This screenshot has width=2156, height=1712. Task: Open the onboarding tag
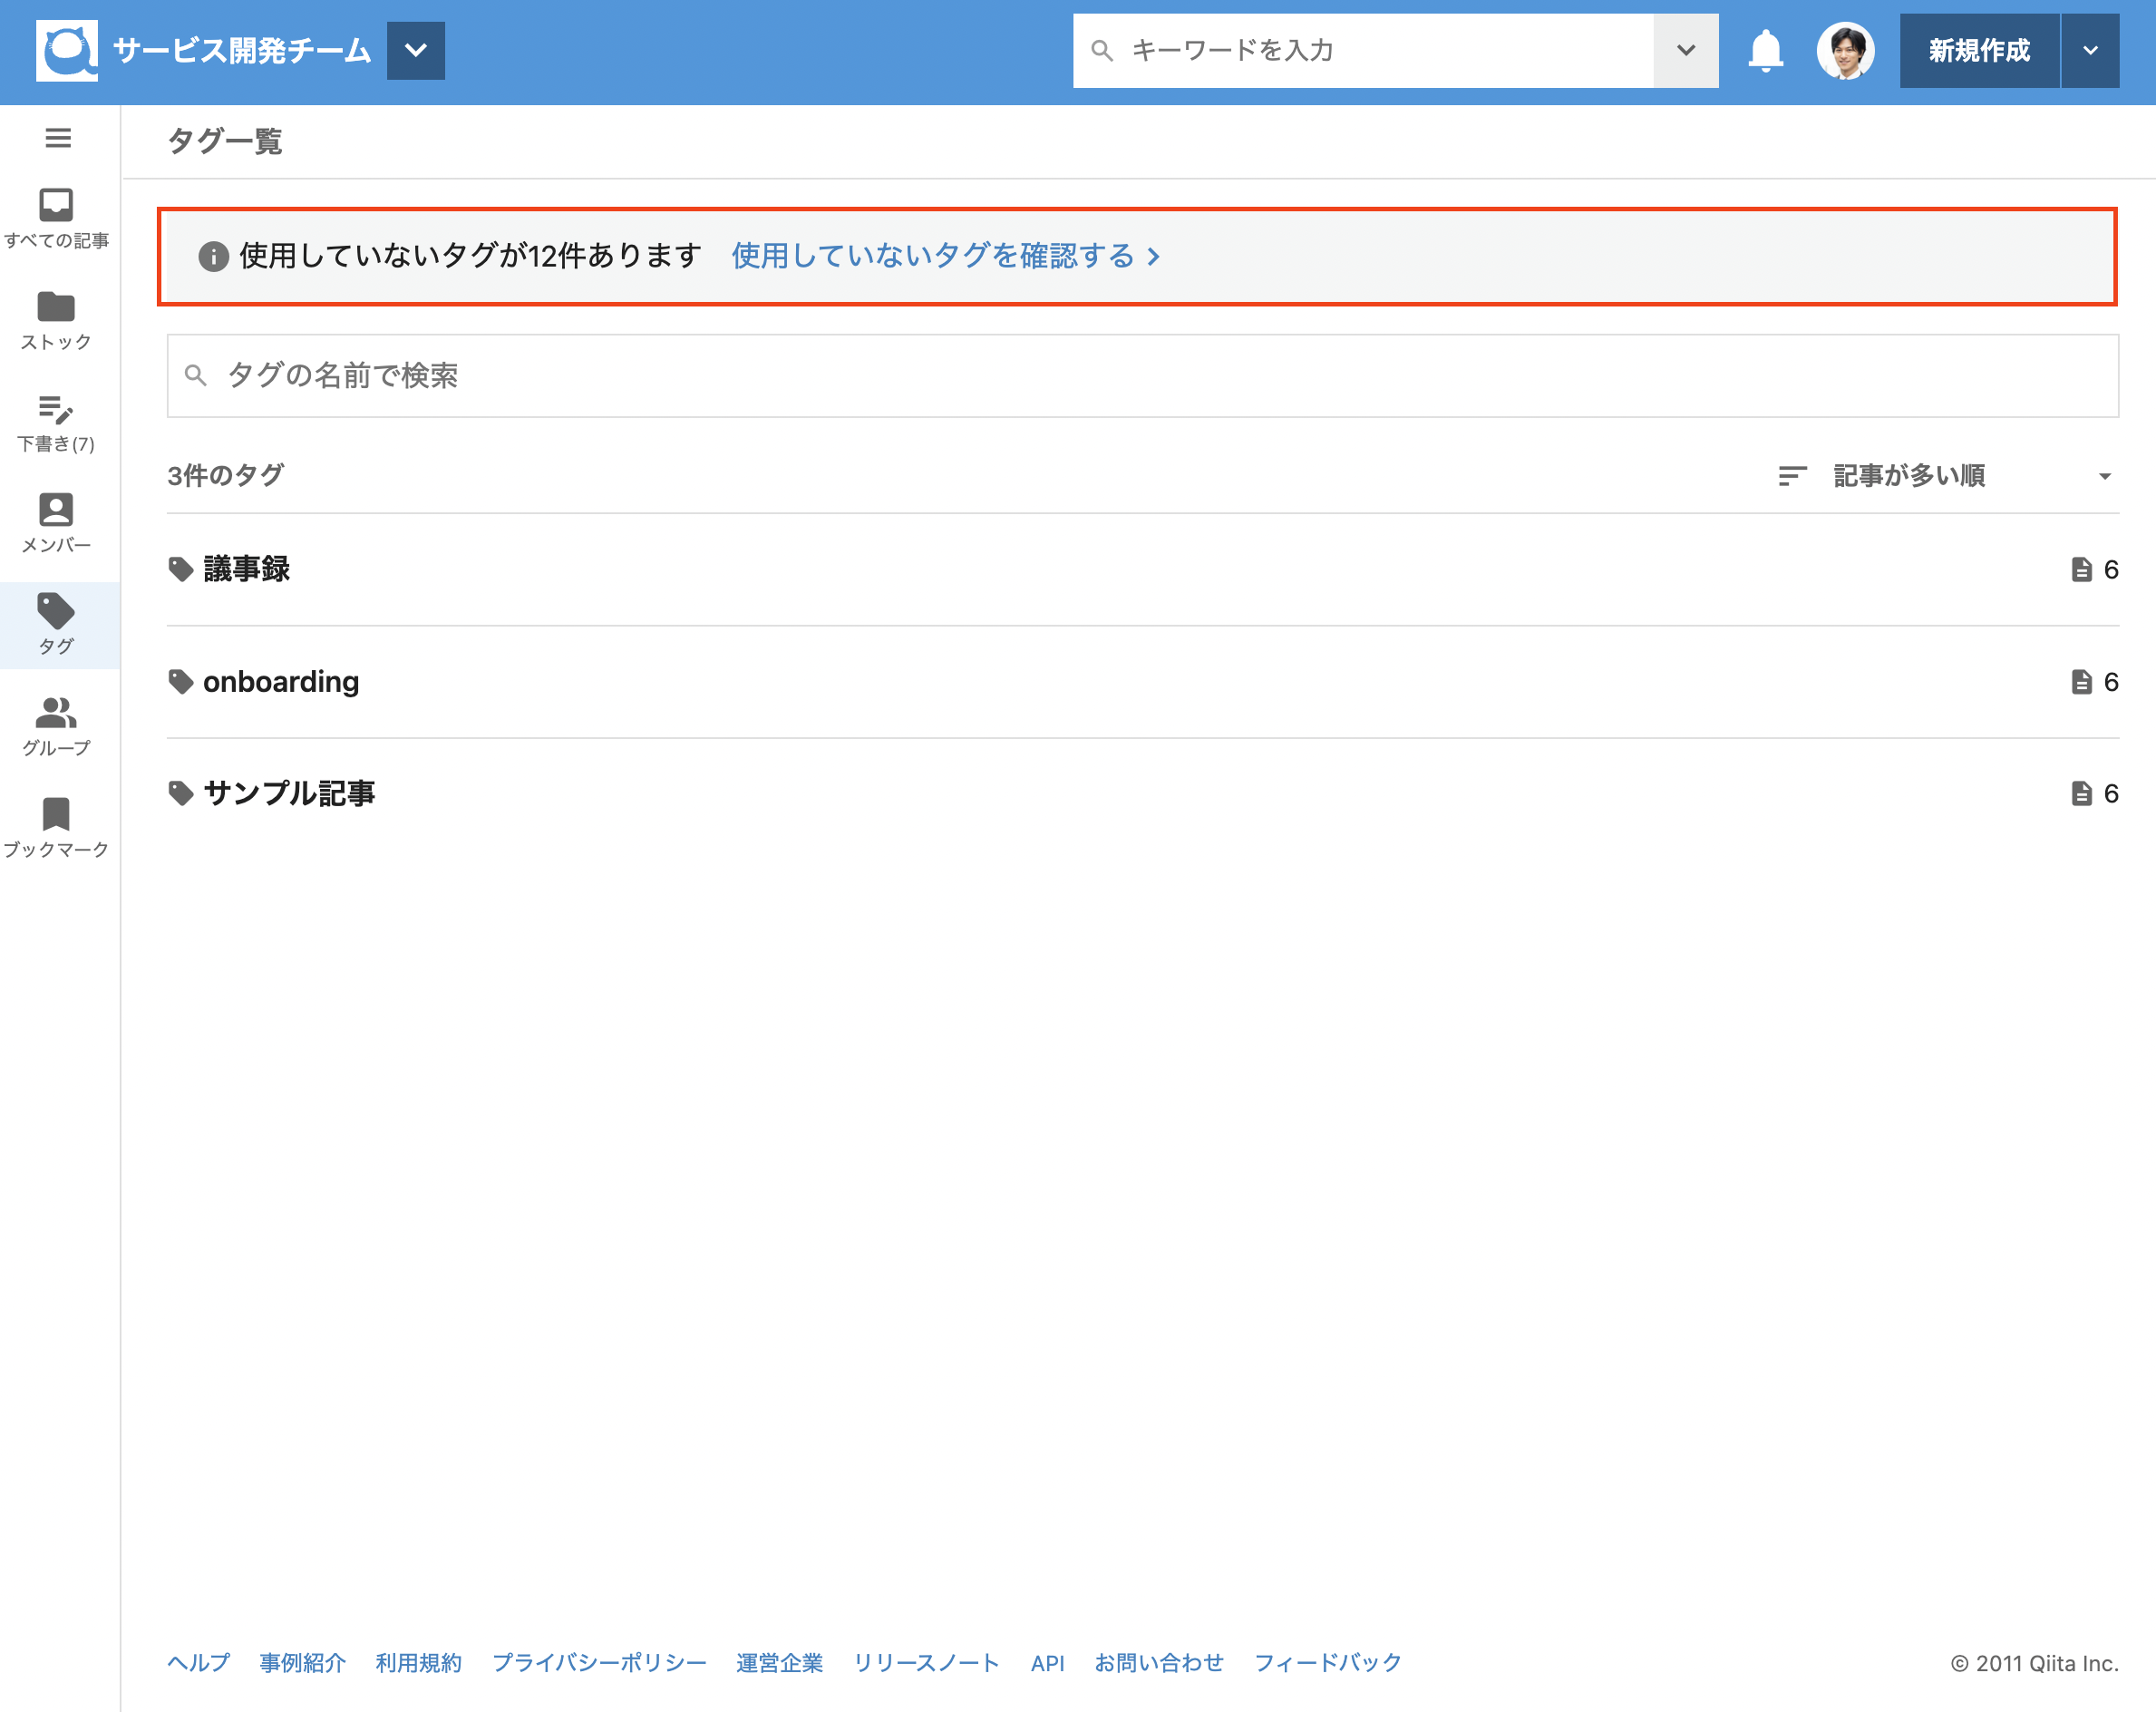280,682
